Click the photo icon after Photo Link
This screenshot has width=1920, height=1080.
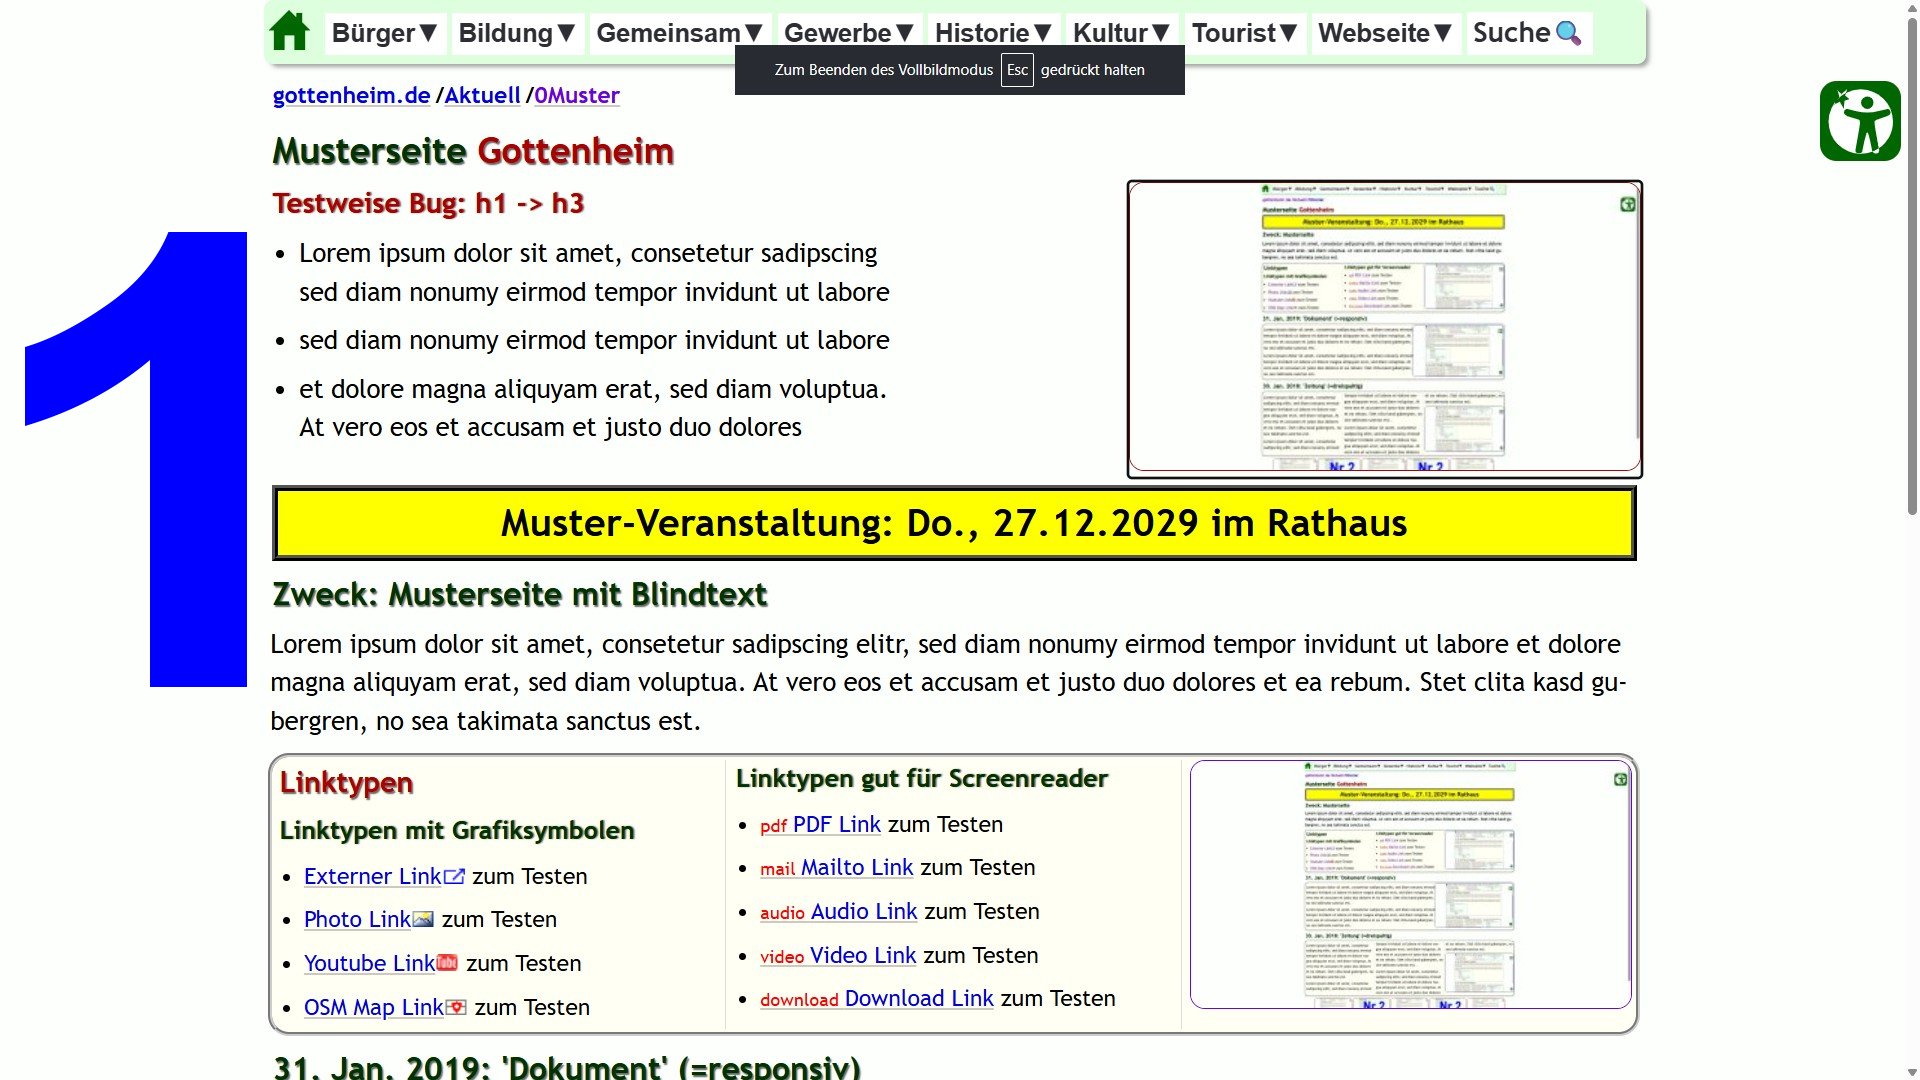tap(424, 920)
